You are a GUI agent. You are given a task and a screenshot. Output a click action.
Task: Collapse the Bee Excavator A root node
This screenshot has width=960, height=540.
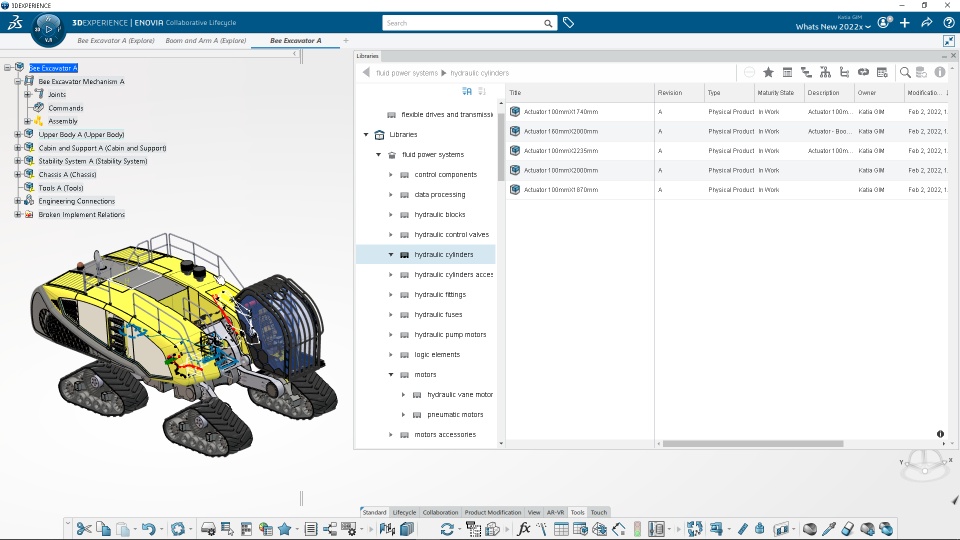point(7,68)
